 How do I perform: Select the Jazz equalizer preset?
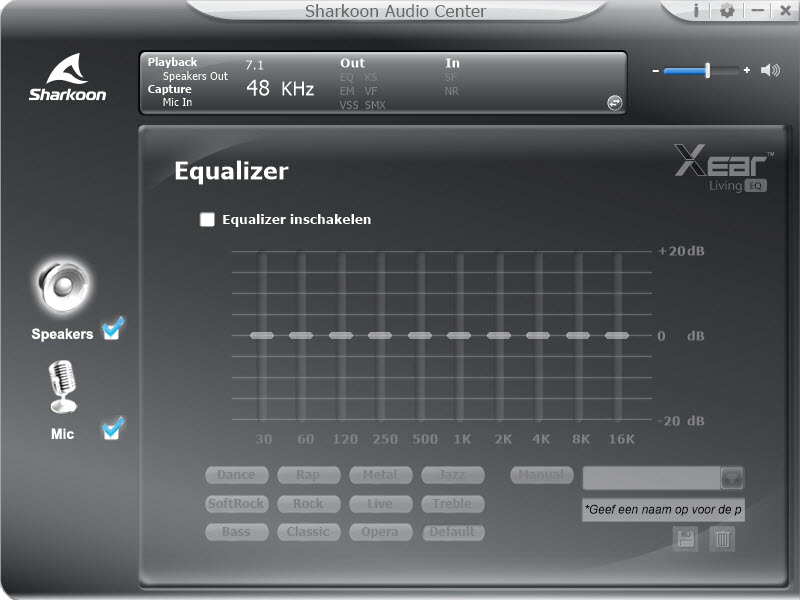[452, 475]
